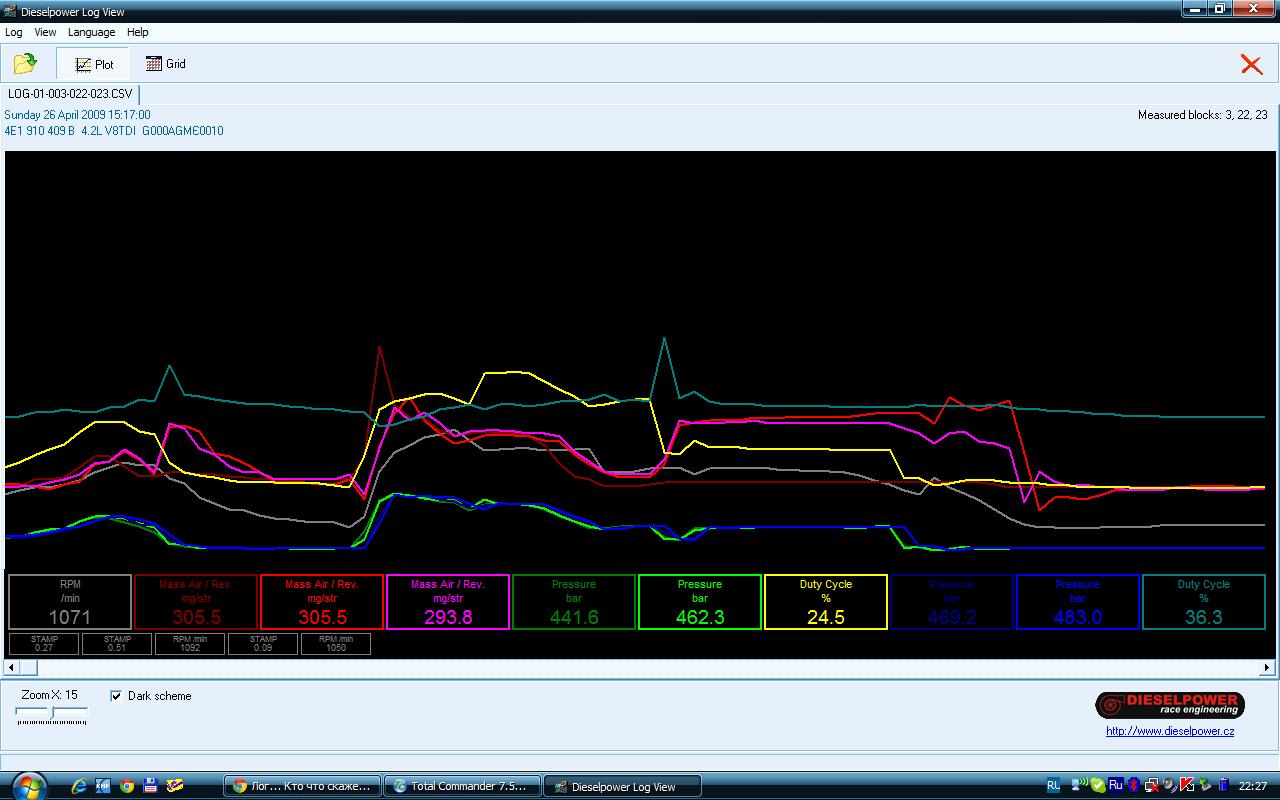Click the red X close-log icon
This screenshot has height=800, width=1280.
(1251, 64)
